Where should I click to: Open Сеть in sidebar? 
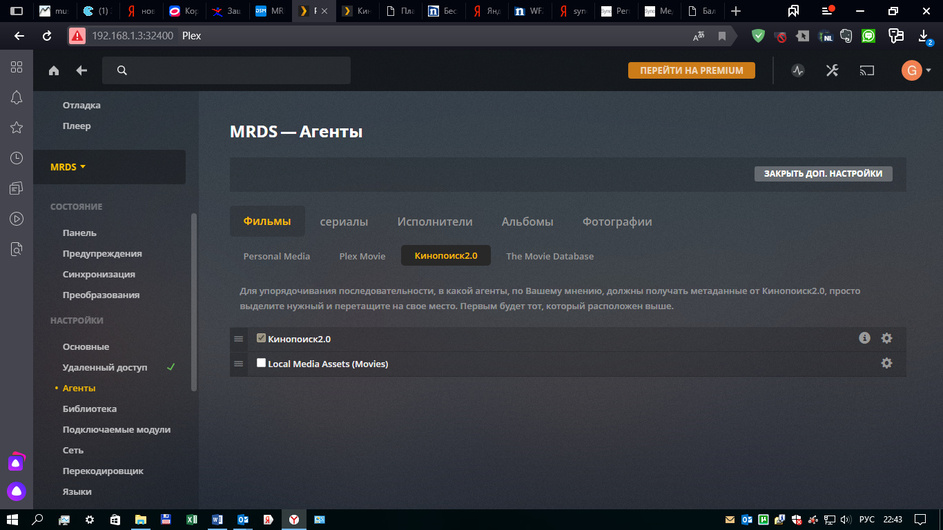73,450
